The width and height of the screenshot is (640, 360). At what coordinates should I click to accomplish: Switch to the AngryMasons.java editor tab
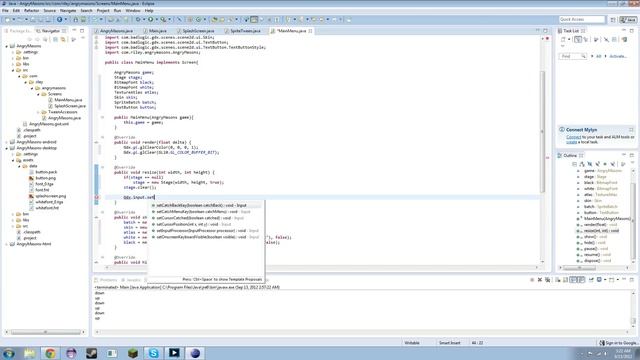tap(116, 31)
